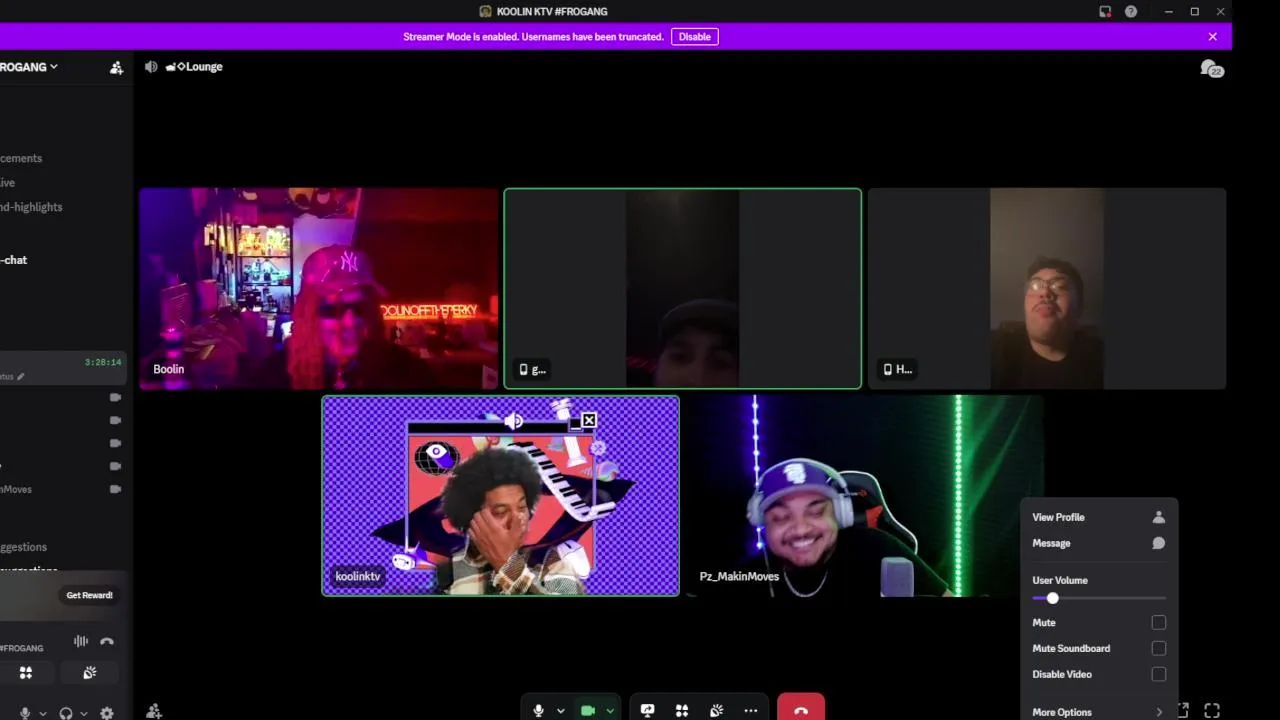Image resolution: width=1280 pixels, height=720 pixels.
Task: Open User Settings gear icon
Action: [x=107, y=713]
